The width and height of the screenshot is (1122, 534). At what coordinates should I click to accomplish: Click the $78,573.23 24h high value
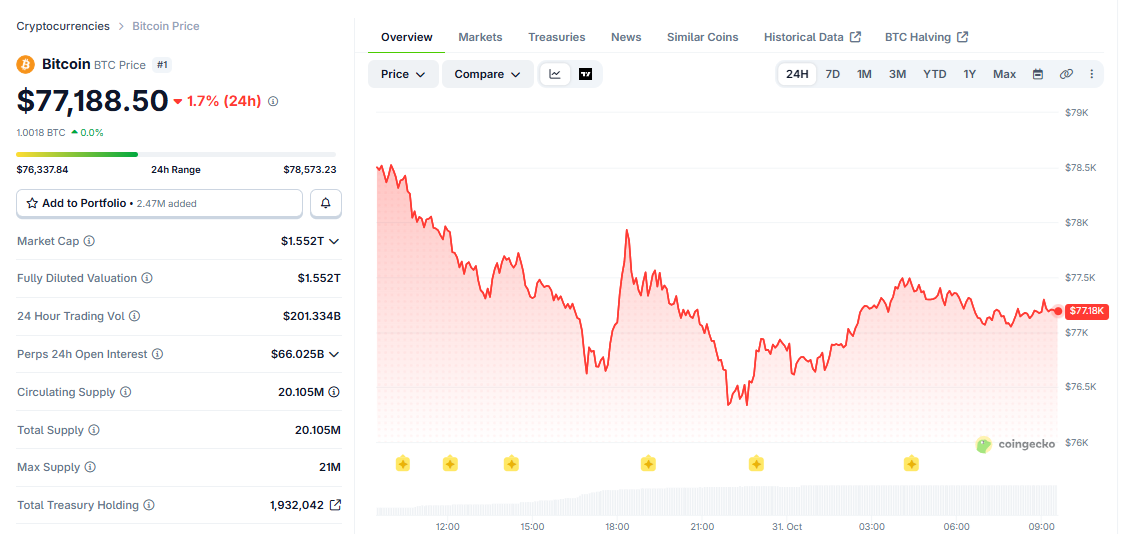[x=310, y=170]
